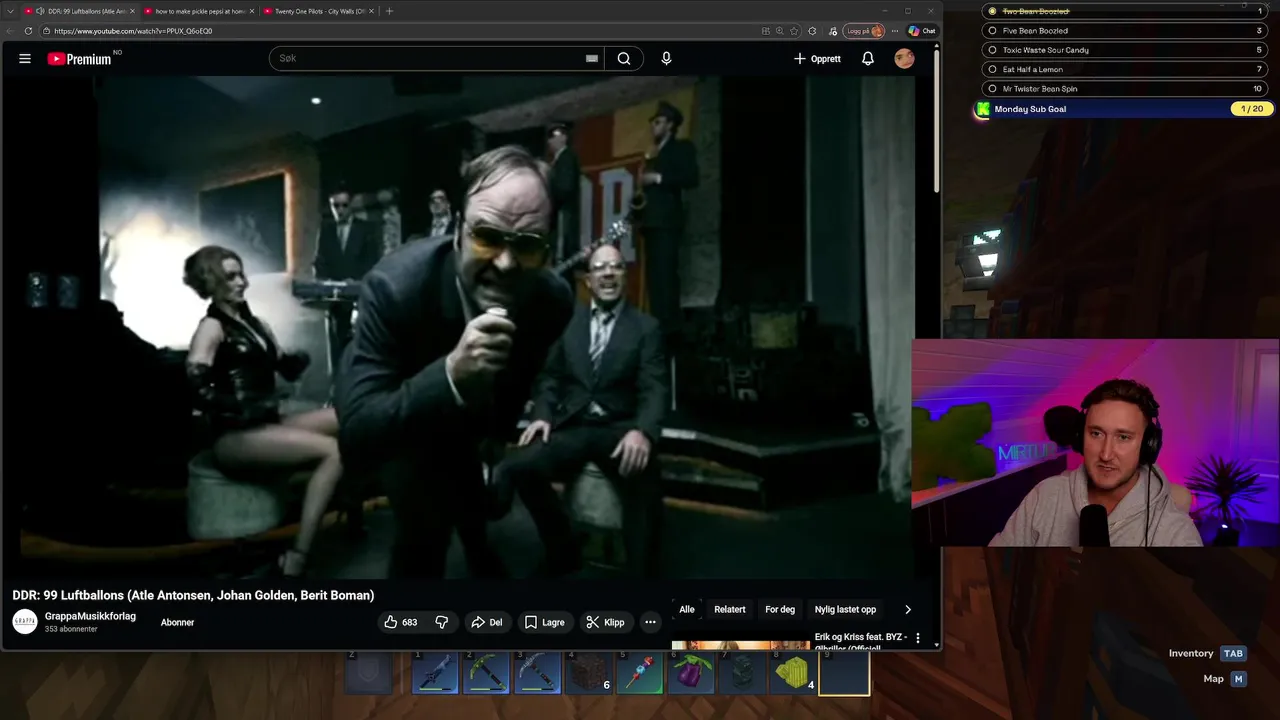
Task: Mute the DDR tab via speaker icon
Action: click(40, 11)
